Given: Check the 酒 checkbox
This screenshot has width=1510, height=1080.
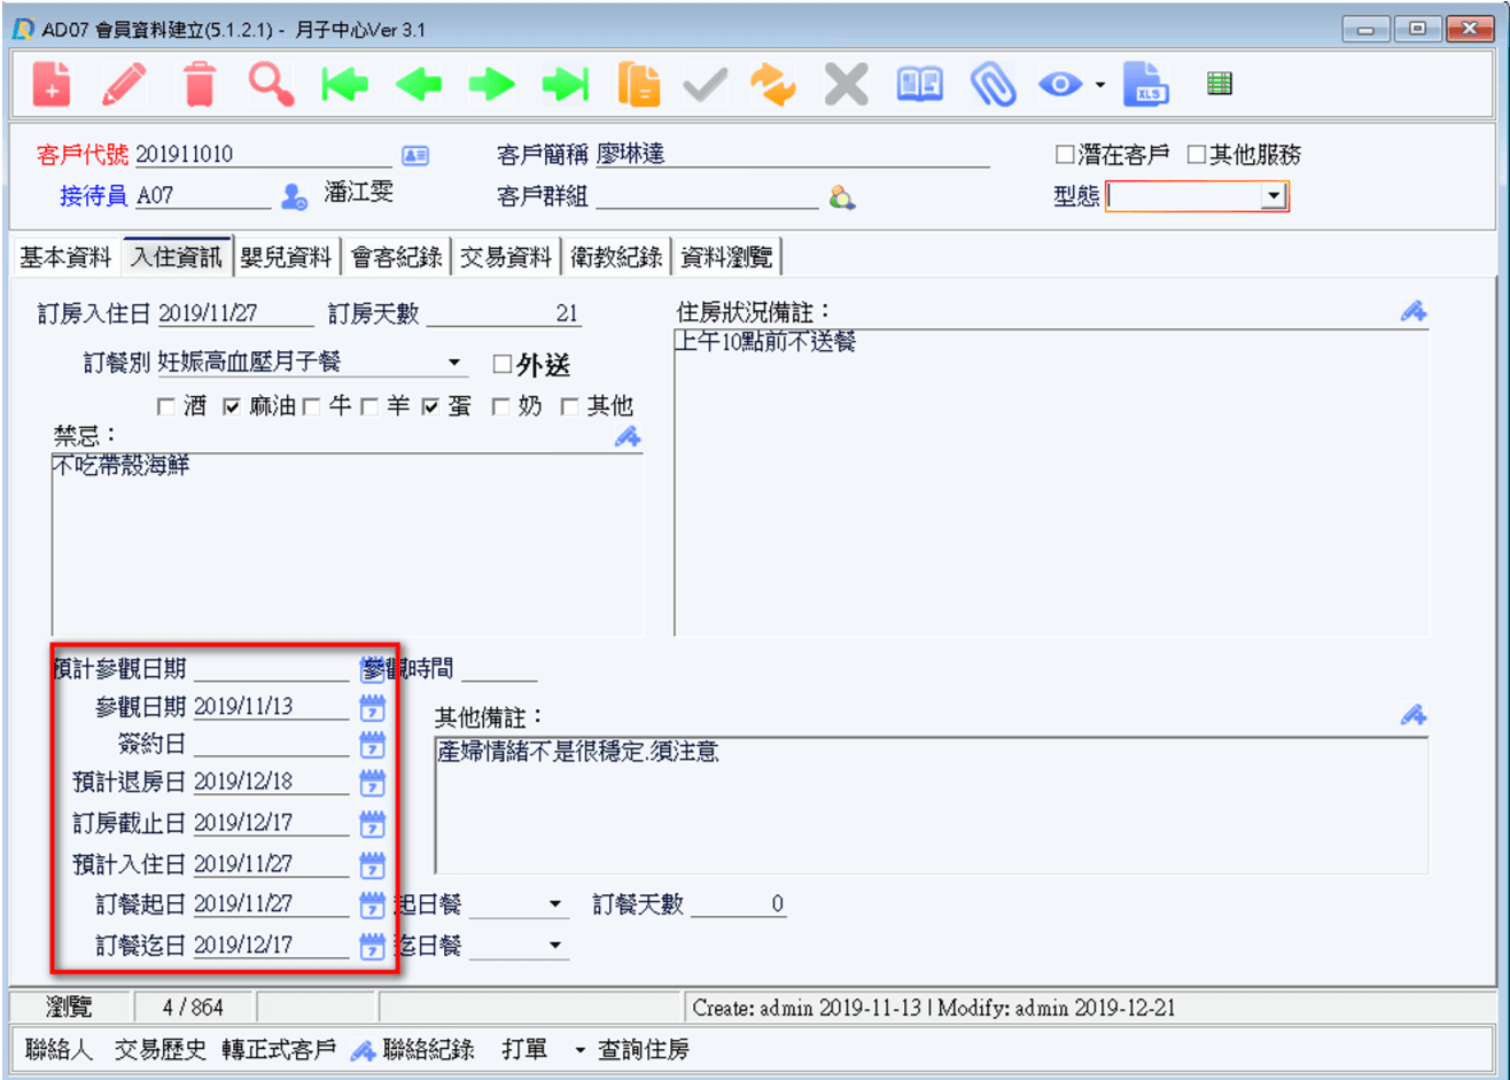Looking at the screenshot, I should coord(166,407).
